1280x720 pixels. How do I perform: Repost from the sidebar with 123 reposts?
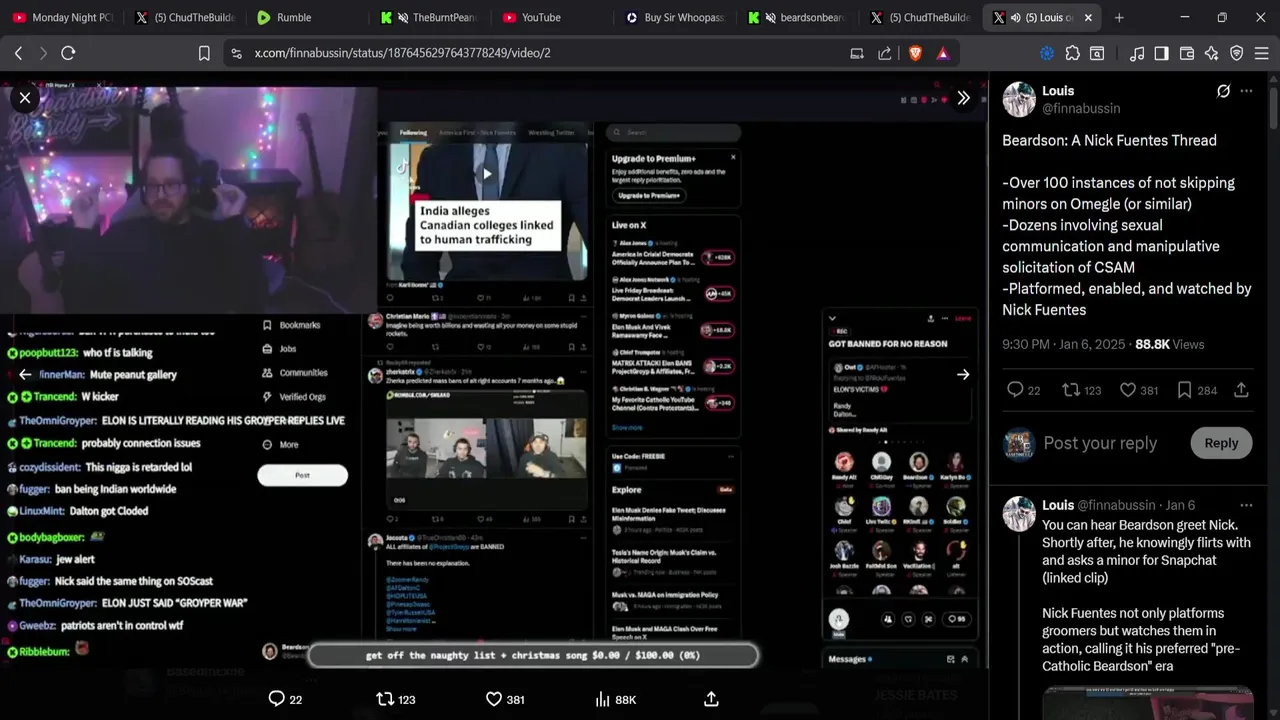1070,390
